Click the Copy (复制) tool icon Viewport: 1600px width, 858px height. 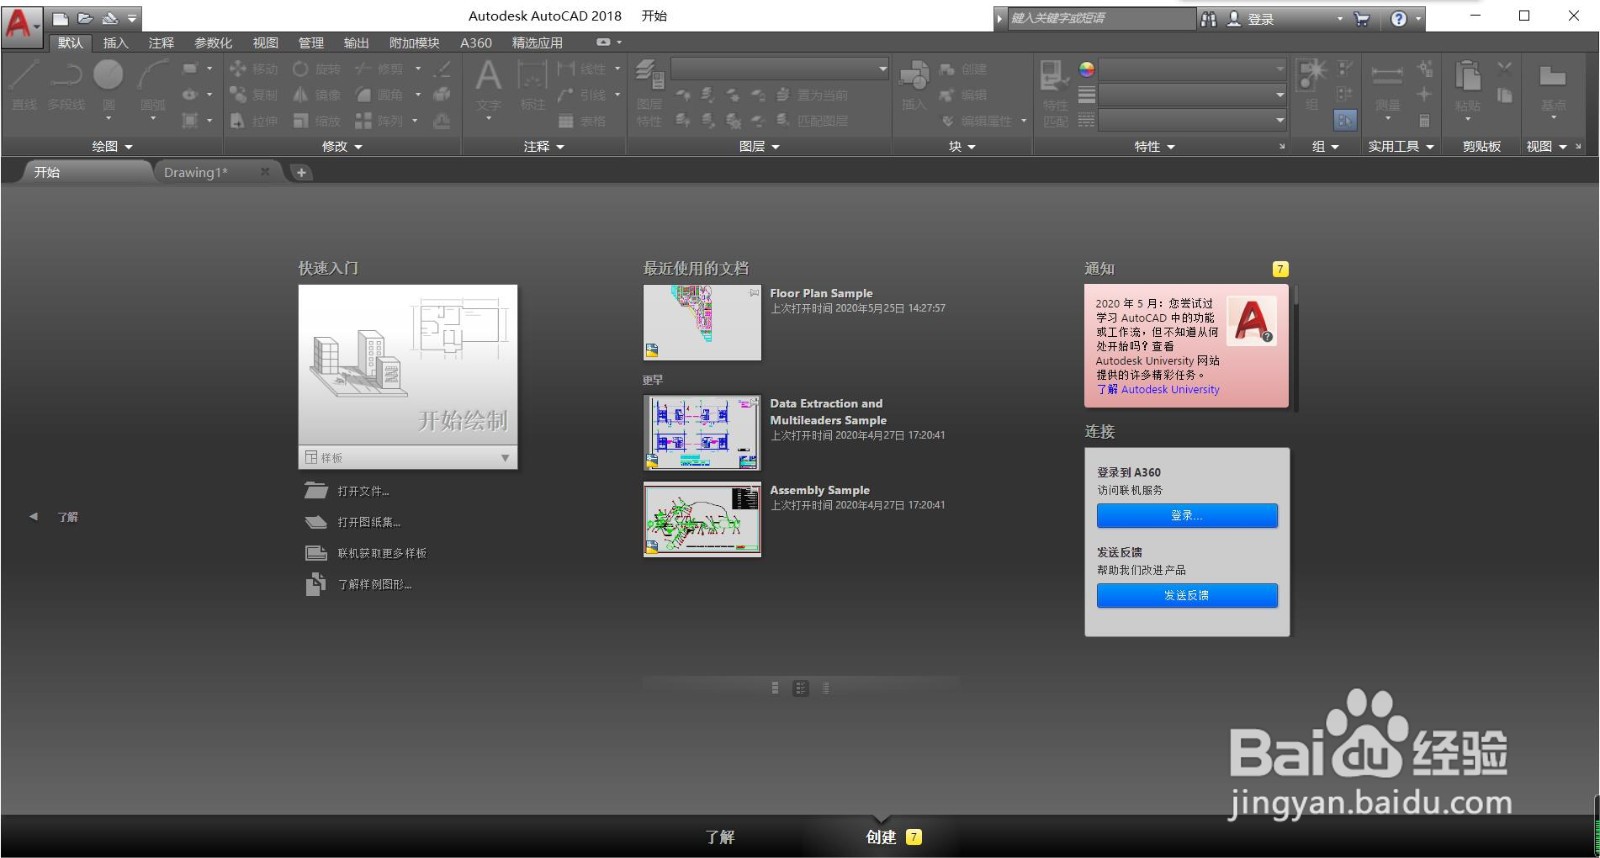[238, 94]
